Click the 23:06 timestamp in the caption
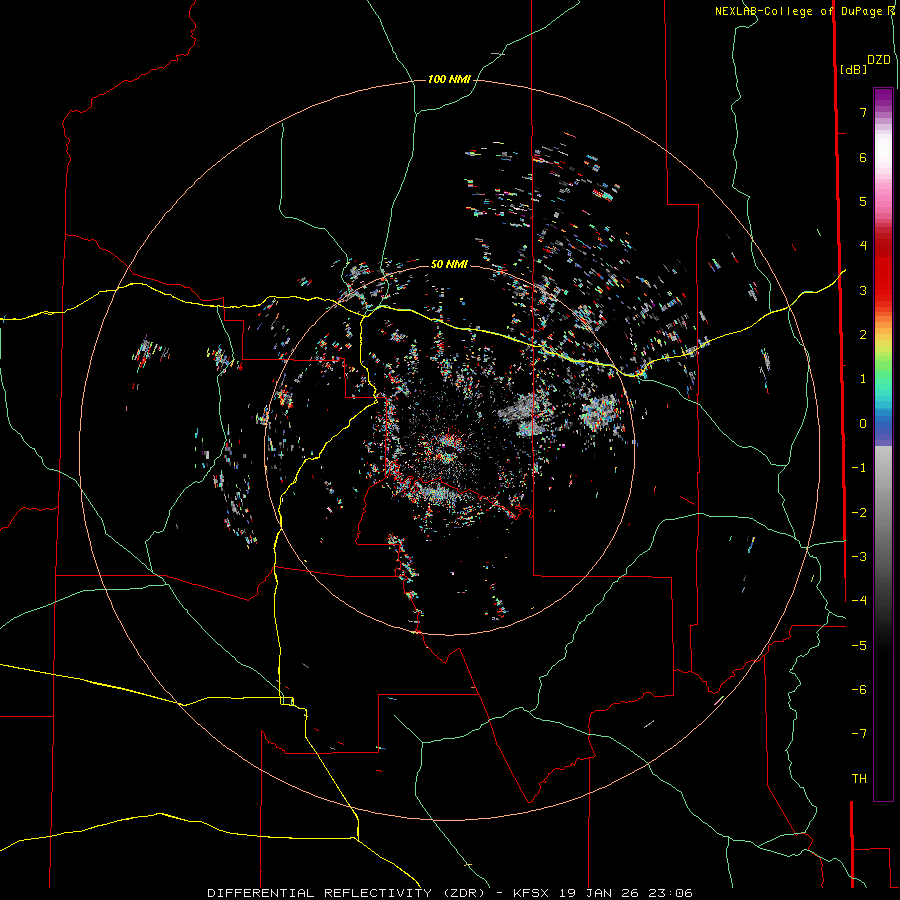900x900 pixels. click(x=670, y=893)
